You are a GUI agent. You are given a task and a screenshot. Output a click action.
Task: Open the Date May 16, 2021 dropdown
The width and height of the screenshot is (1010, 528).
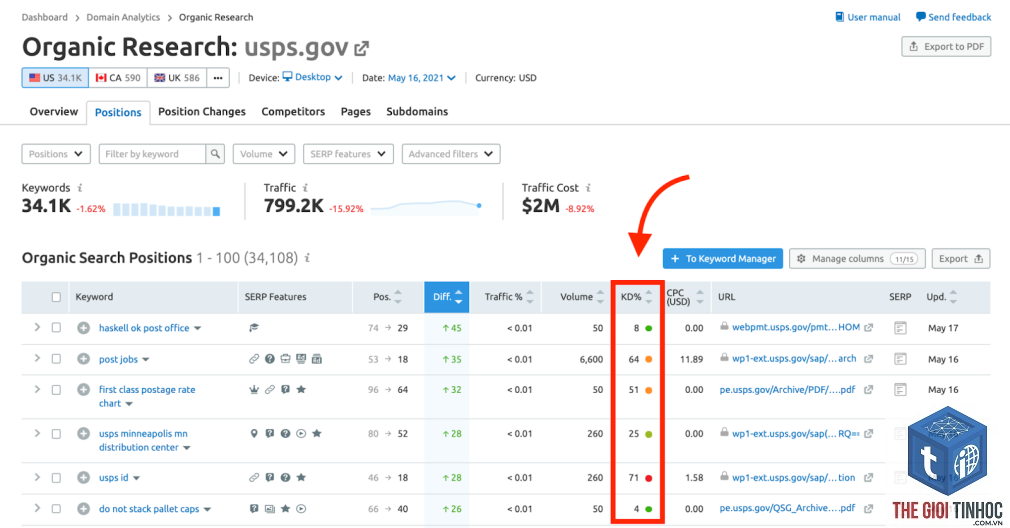[422, 78]
